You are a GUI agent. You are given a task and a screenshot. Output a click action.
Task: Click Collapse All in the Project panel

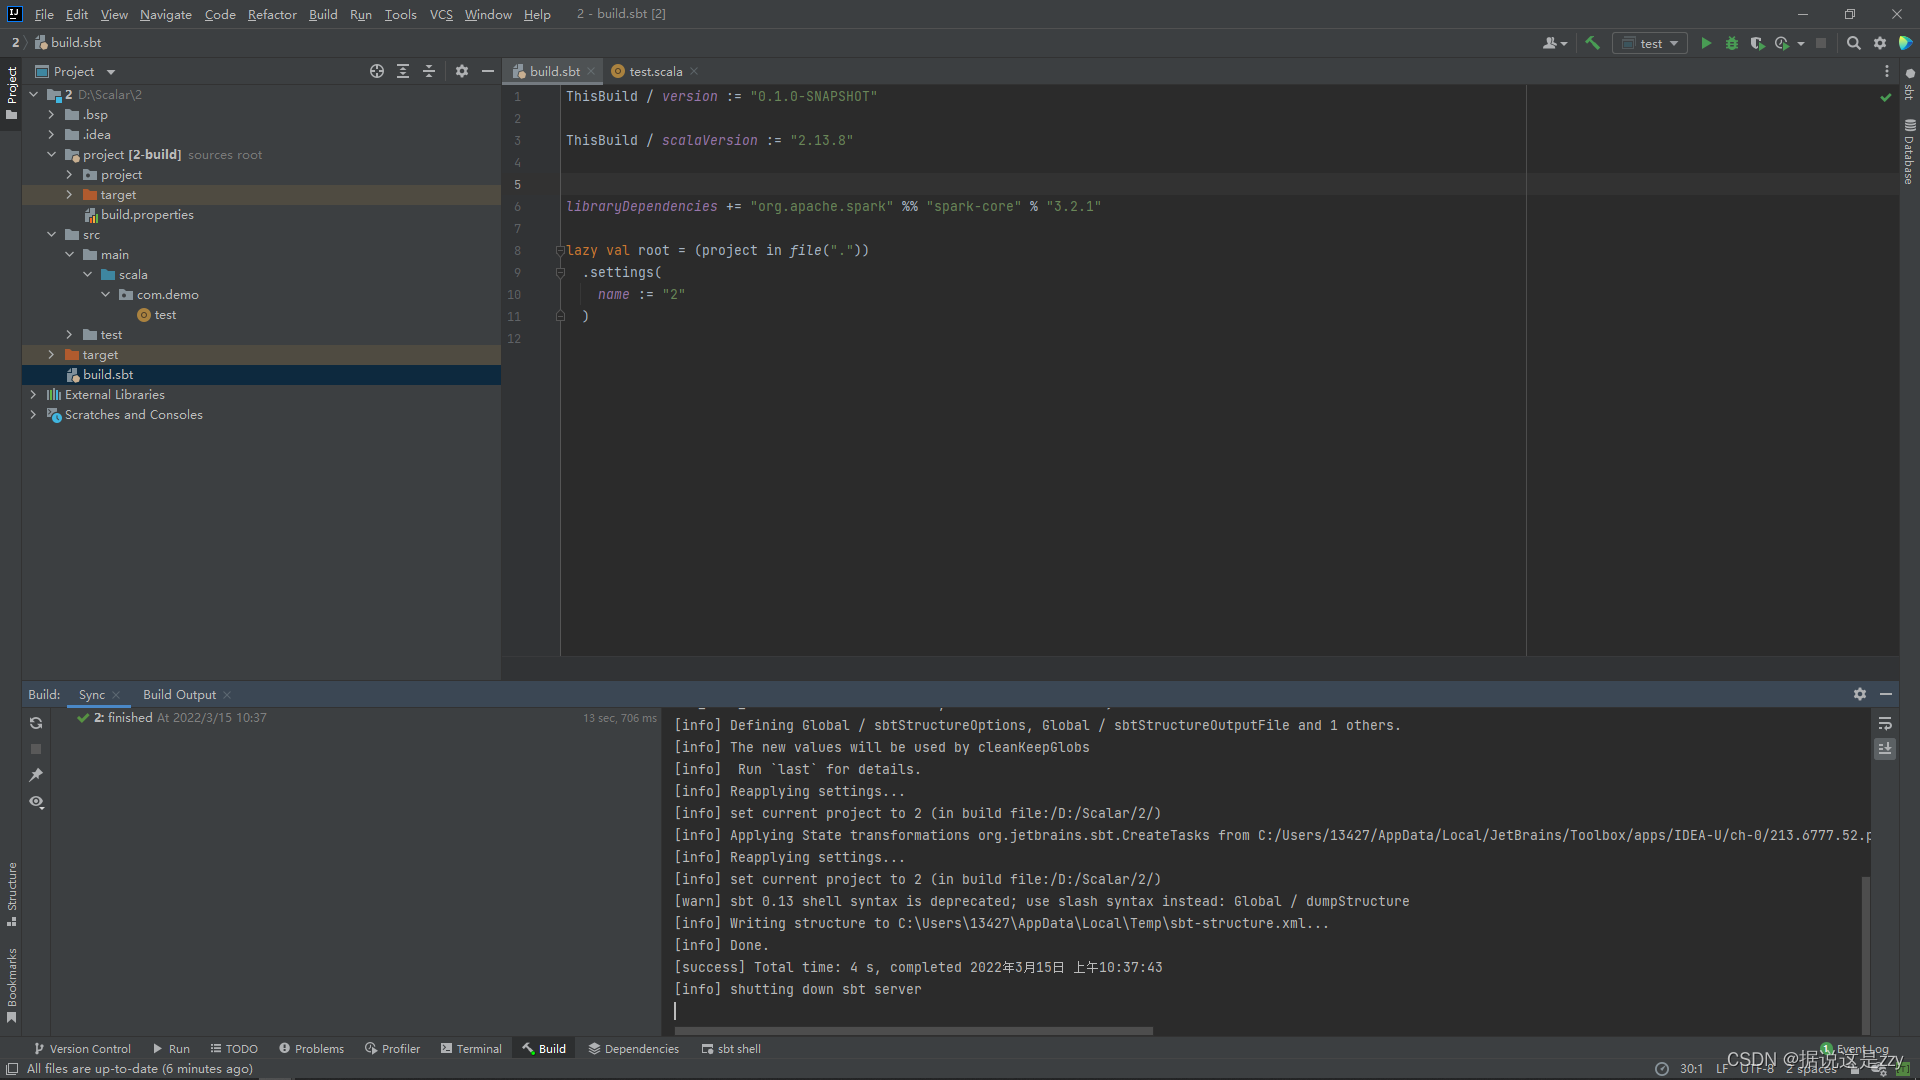pyautogui.click(x=429, y=71)
